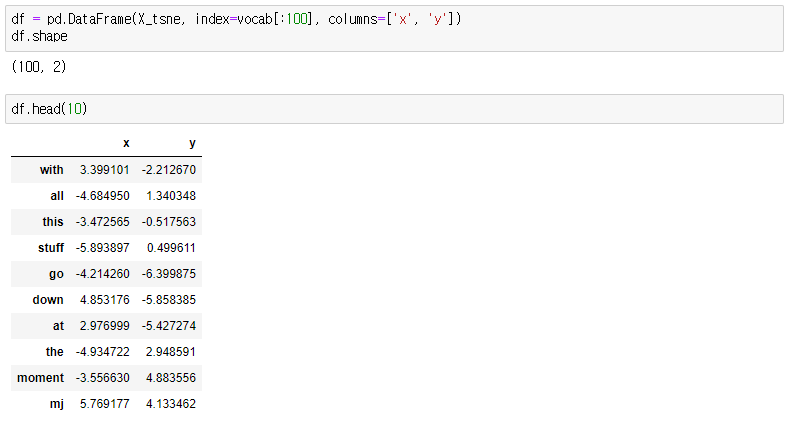790x424 pixels.
Task: Click x value -4.684950
Action: (103, 196)
